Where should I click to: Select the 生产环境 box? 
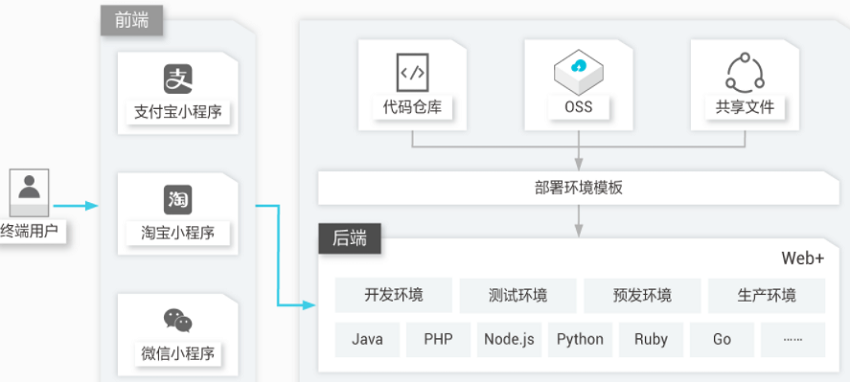point(767,295)
